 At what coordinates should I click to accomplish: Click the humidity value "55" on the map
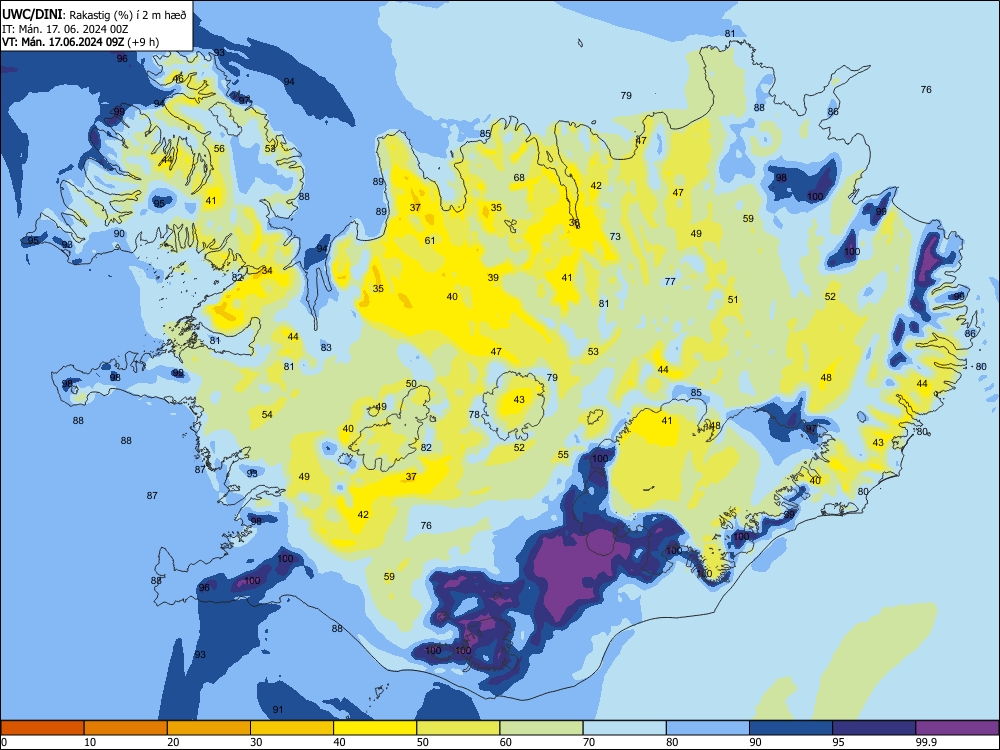563,455
